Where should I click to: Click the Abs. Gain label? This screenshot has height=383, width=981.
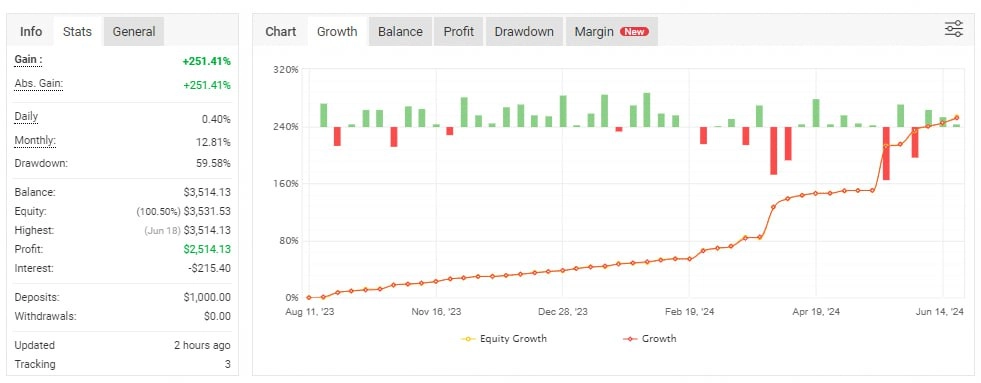coord(38,84)
